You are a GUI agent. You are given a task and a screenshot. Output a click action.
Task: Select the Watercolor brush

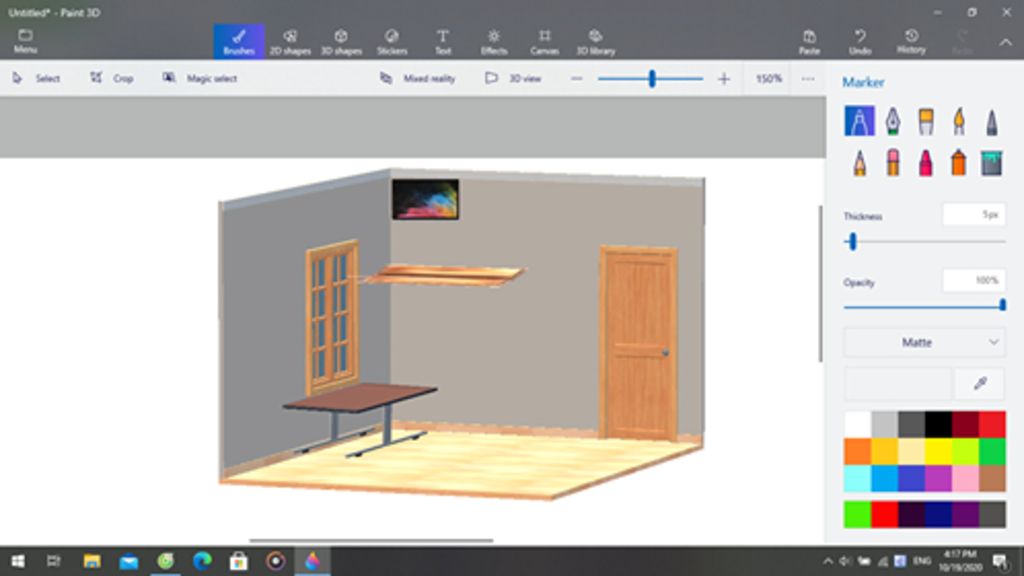959,121
